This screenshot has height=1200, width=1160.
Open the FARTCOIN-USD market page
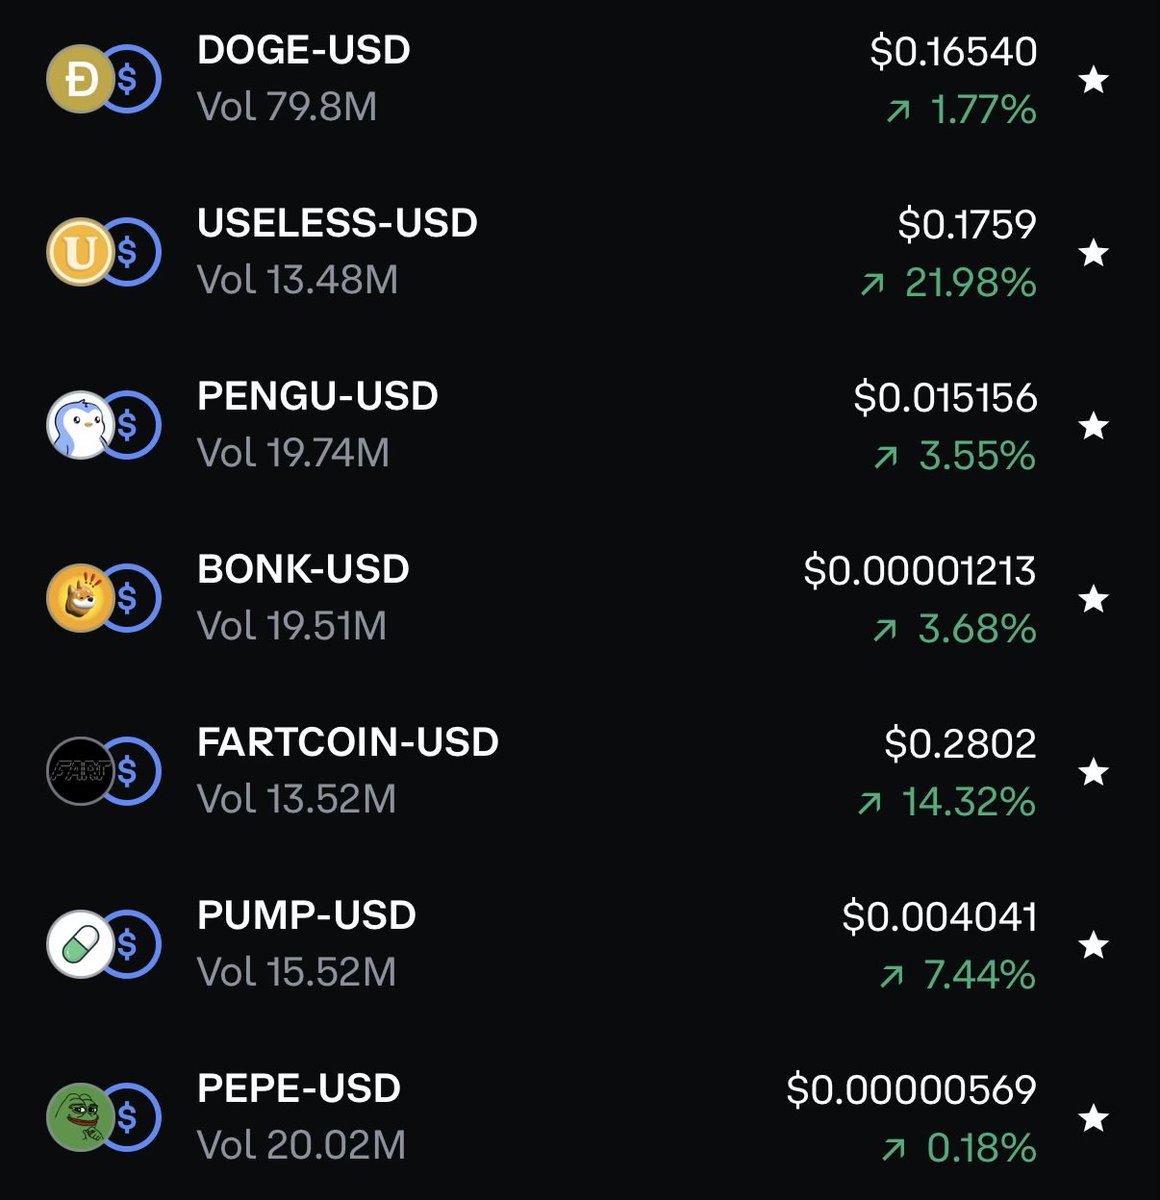coord(348,742)
